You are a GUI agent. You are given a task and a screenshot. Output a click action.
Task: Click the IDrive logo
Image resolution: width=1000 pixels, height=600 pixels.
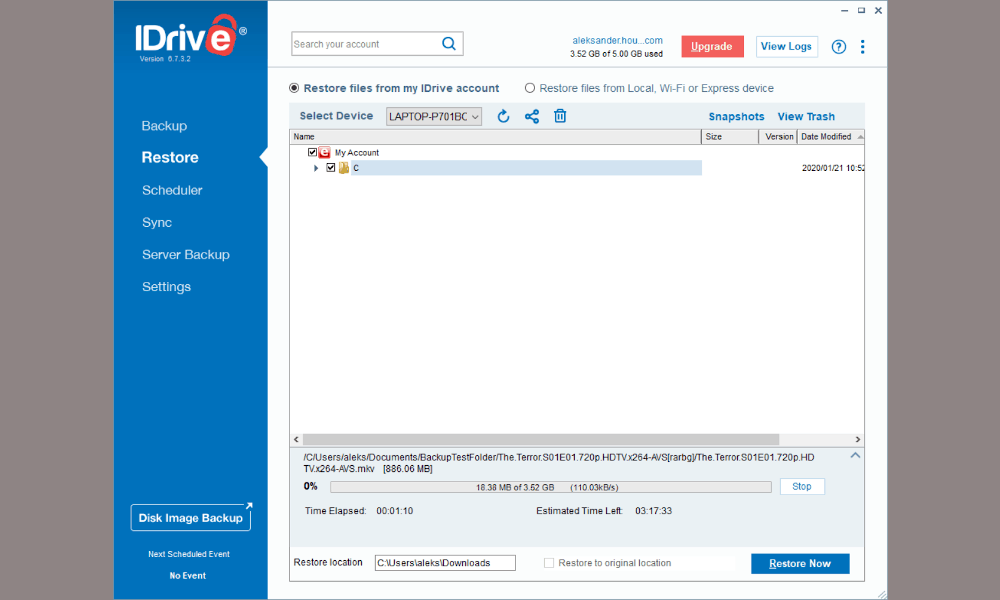click(190, 38)
